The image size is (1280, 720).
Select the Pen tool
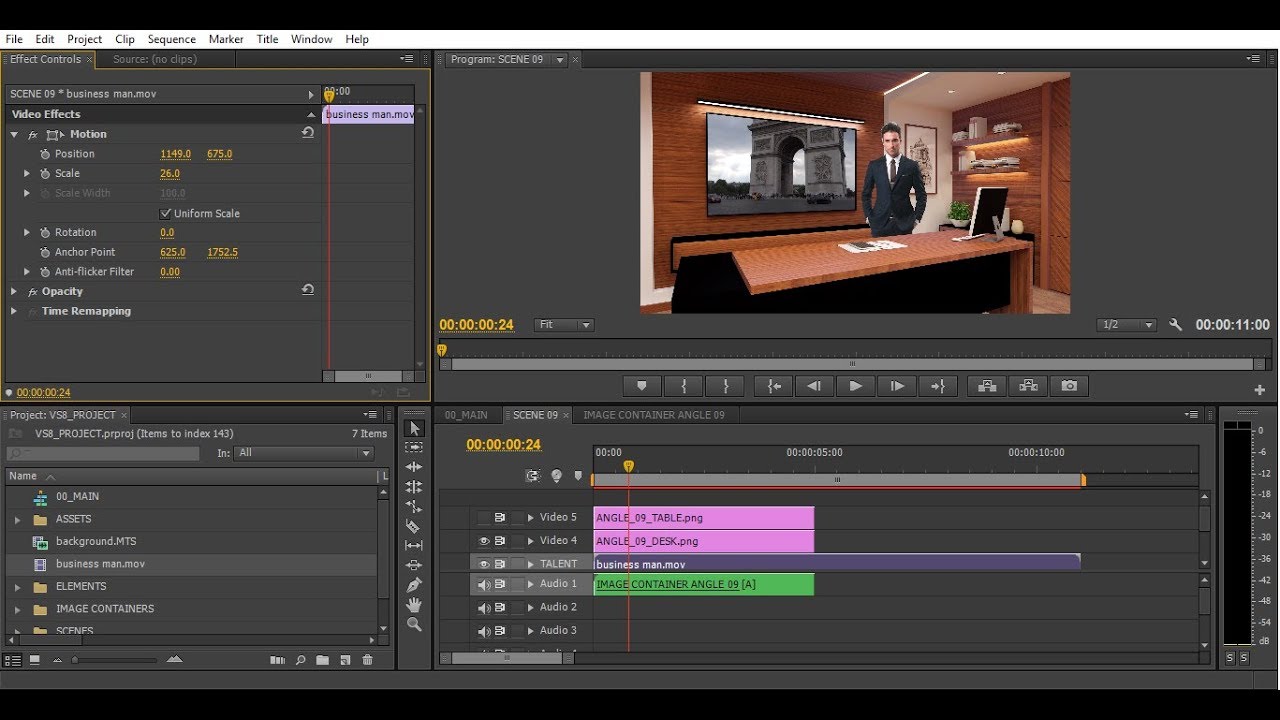click(x=414, y=585)
